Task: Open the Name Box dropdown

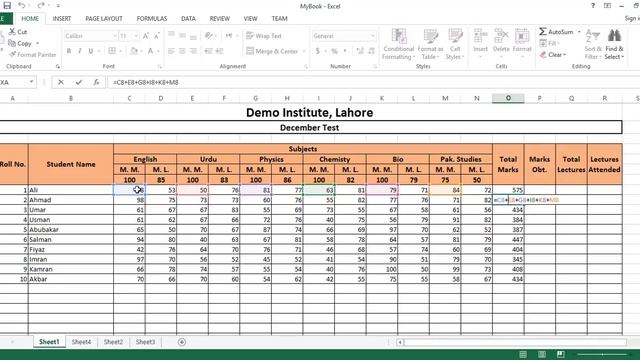Action: 31,82
